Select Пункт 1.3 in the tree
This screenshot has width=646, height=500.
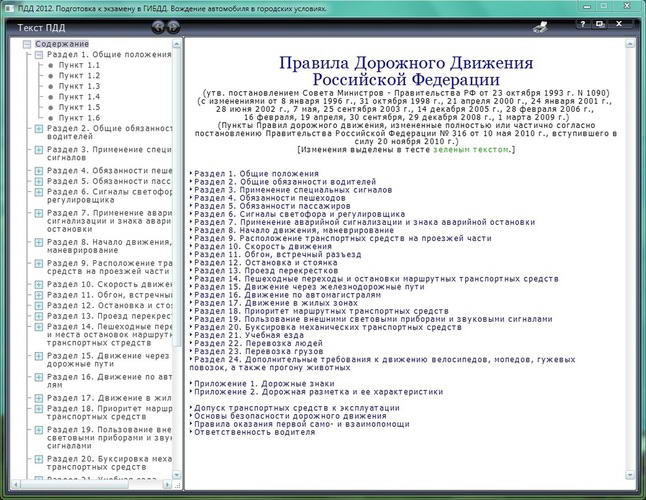tap(79, 86)
